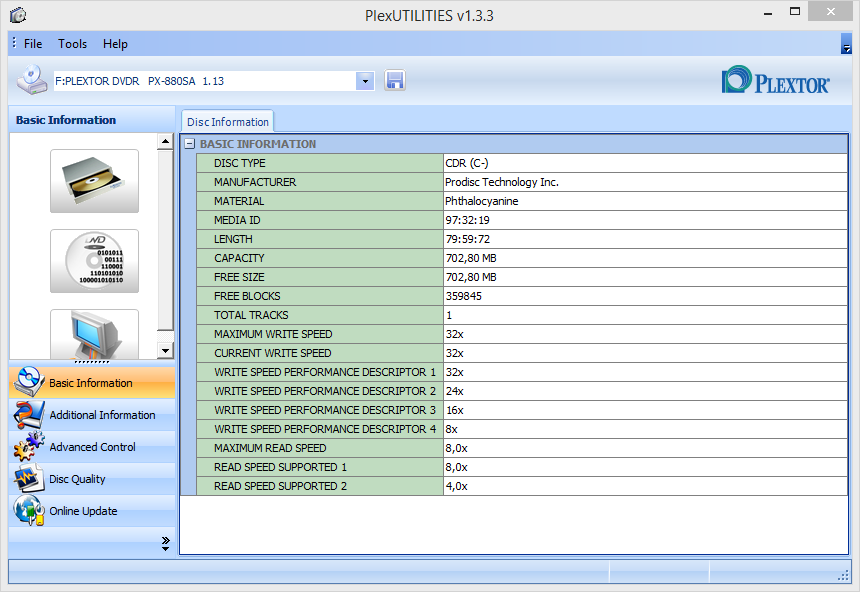Open the drive selection dropdown arrow
Viewport: 860px width, 592px height.
point(365,82)
